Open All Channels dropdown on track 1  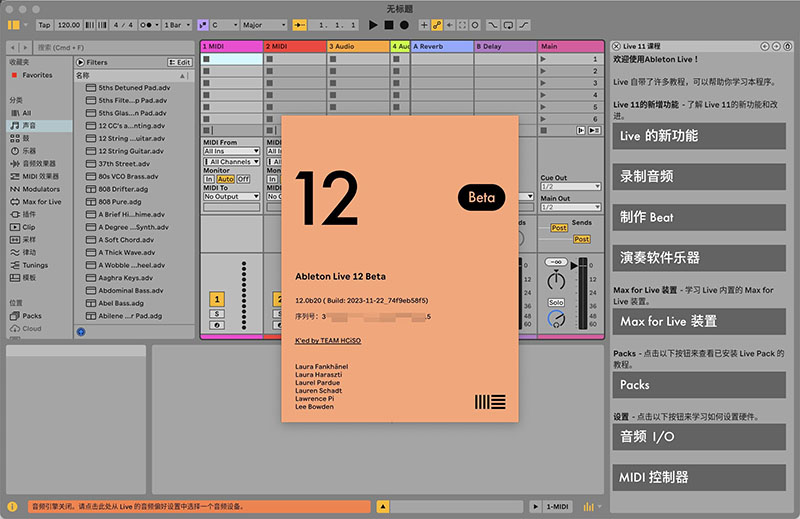231,162
